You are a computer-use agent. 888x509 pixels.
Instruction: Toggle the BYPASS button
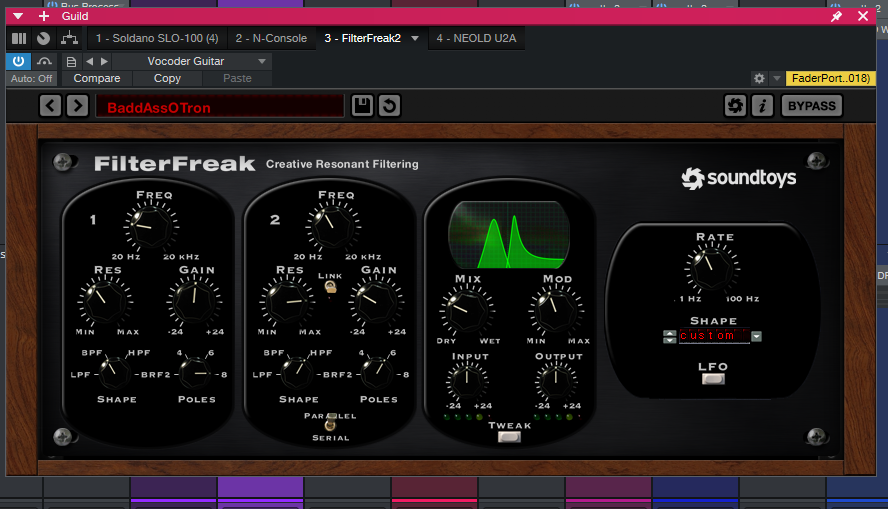(x=812, y=106)
